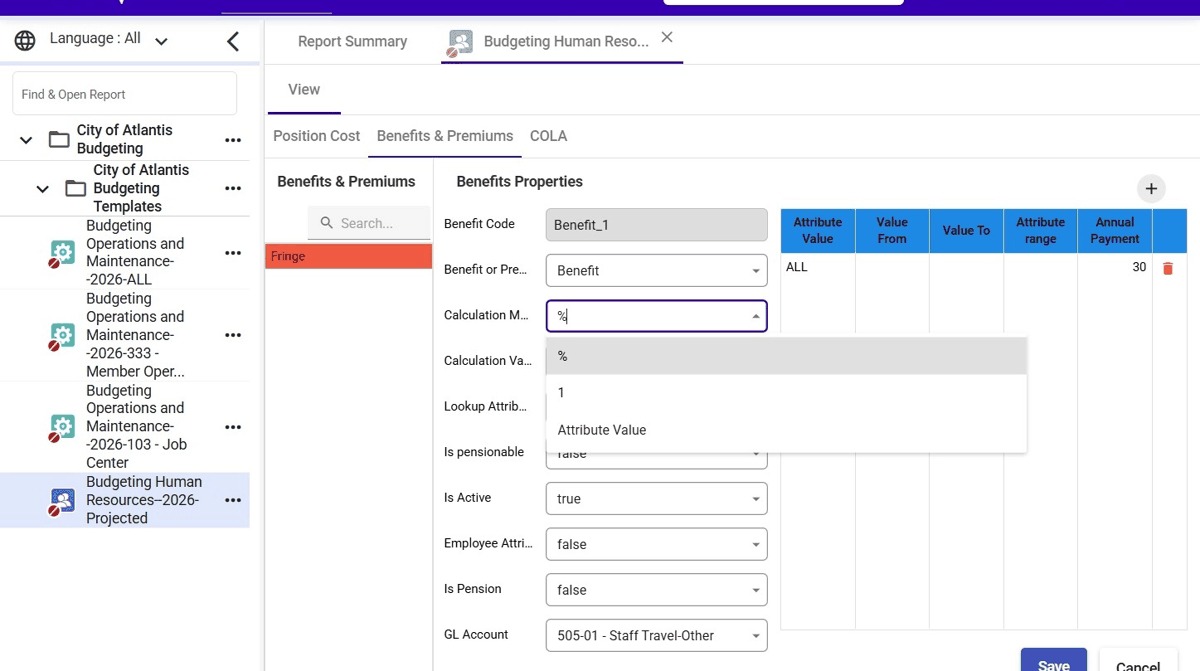Screen dimensions: 1200x671
Task: Add a new row with the plus button
Action: tap(1151, 188)
